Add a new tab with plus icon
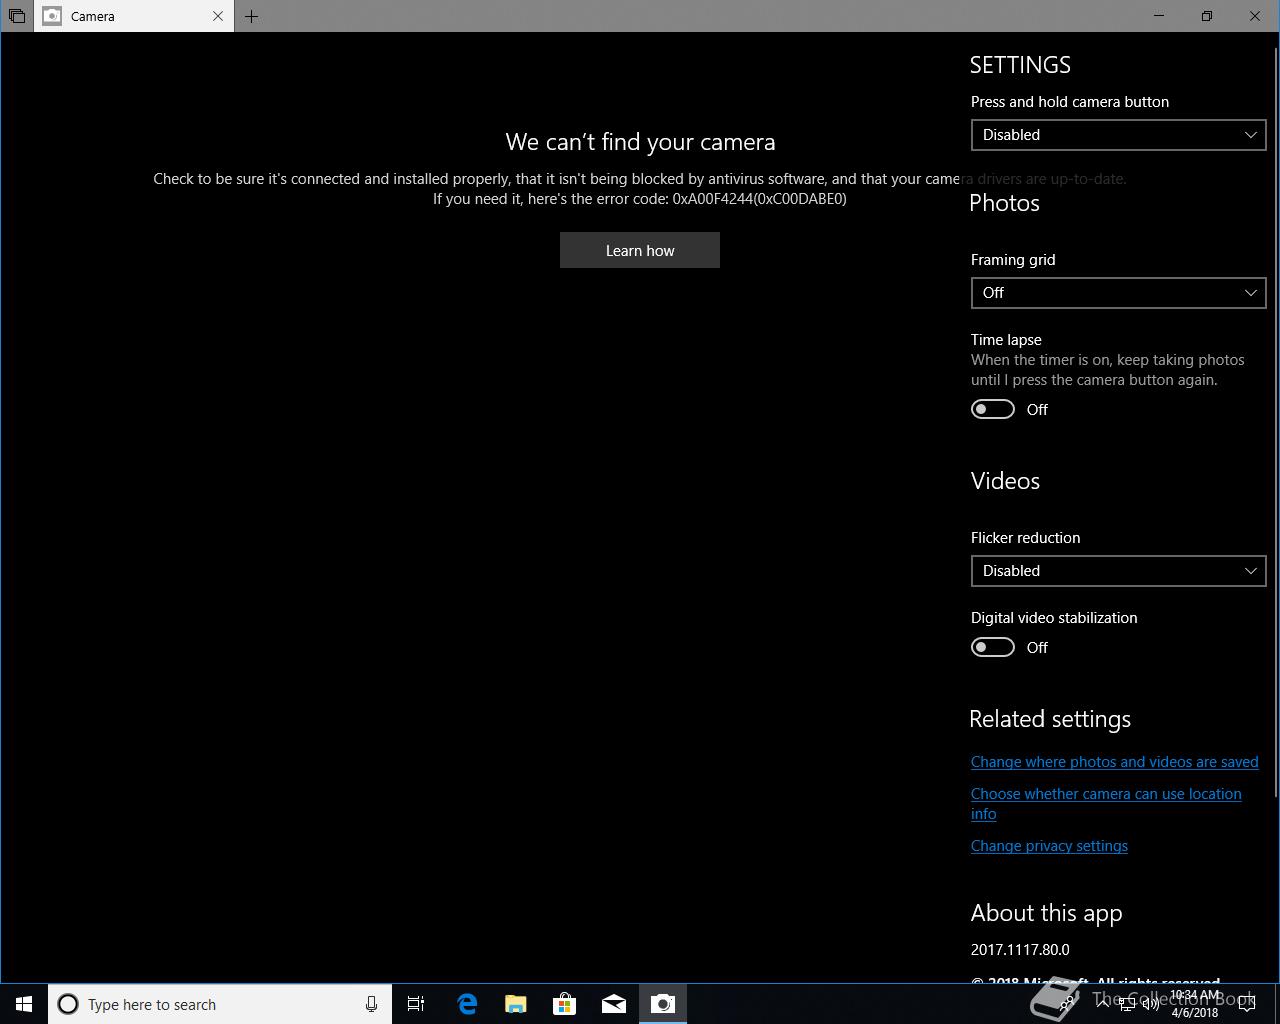 251,16
